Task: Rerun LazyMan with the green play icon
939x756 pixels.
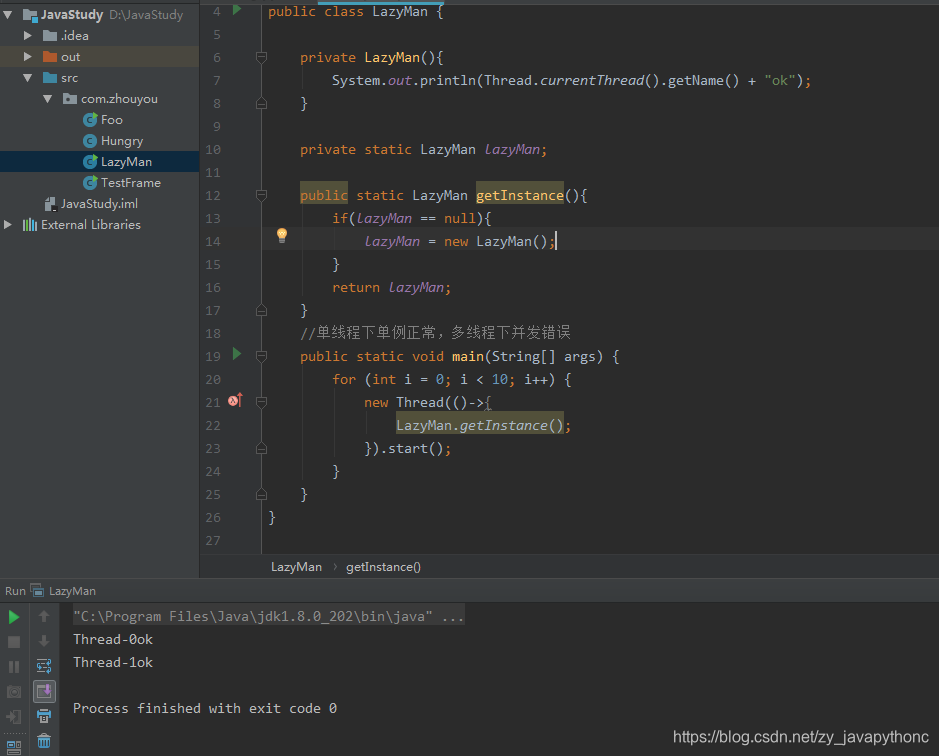Action: point(14,617)
